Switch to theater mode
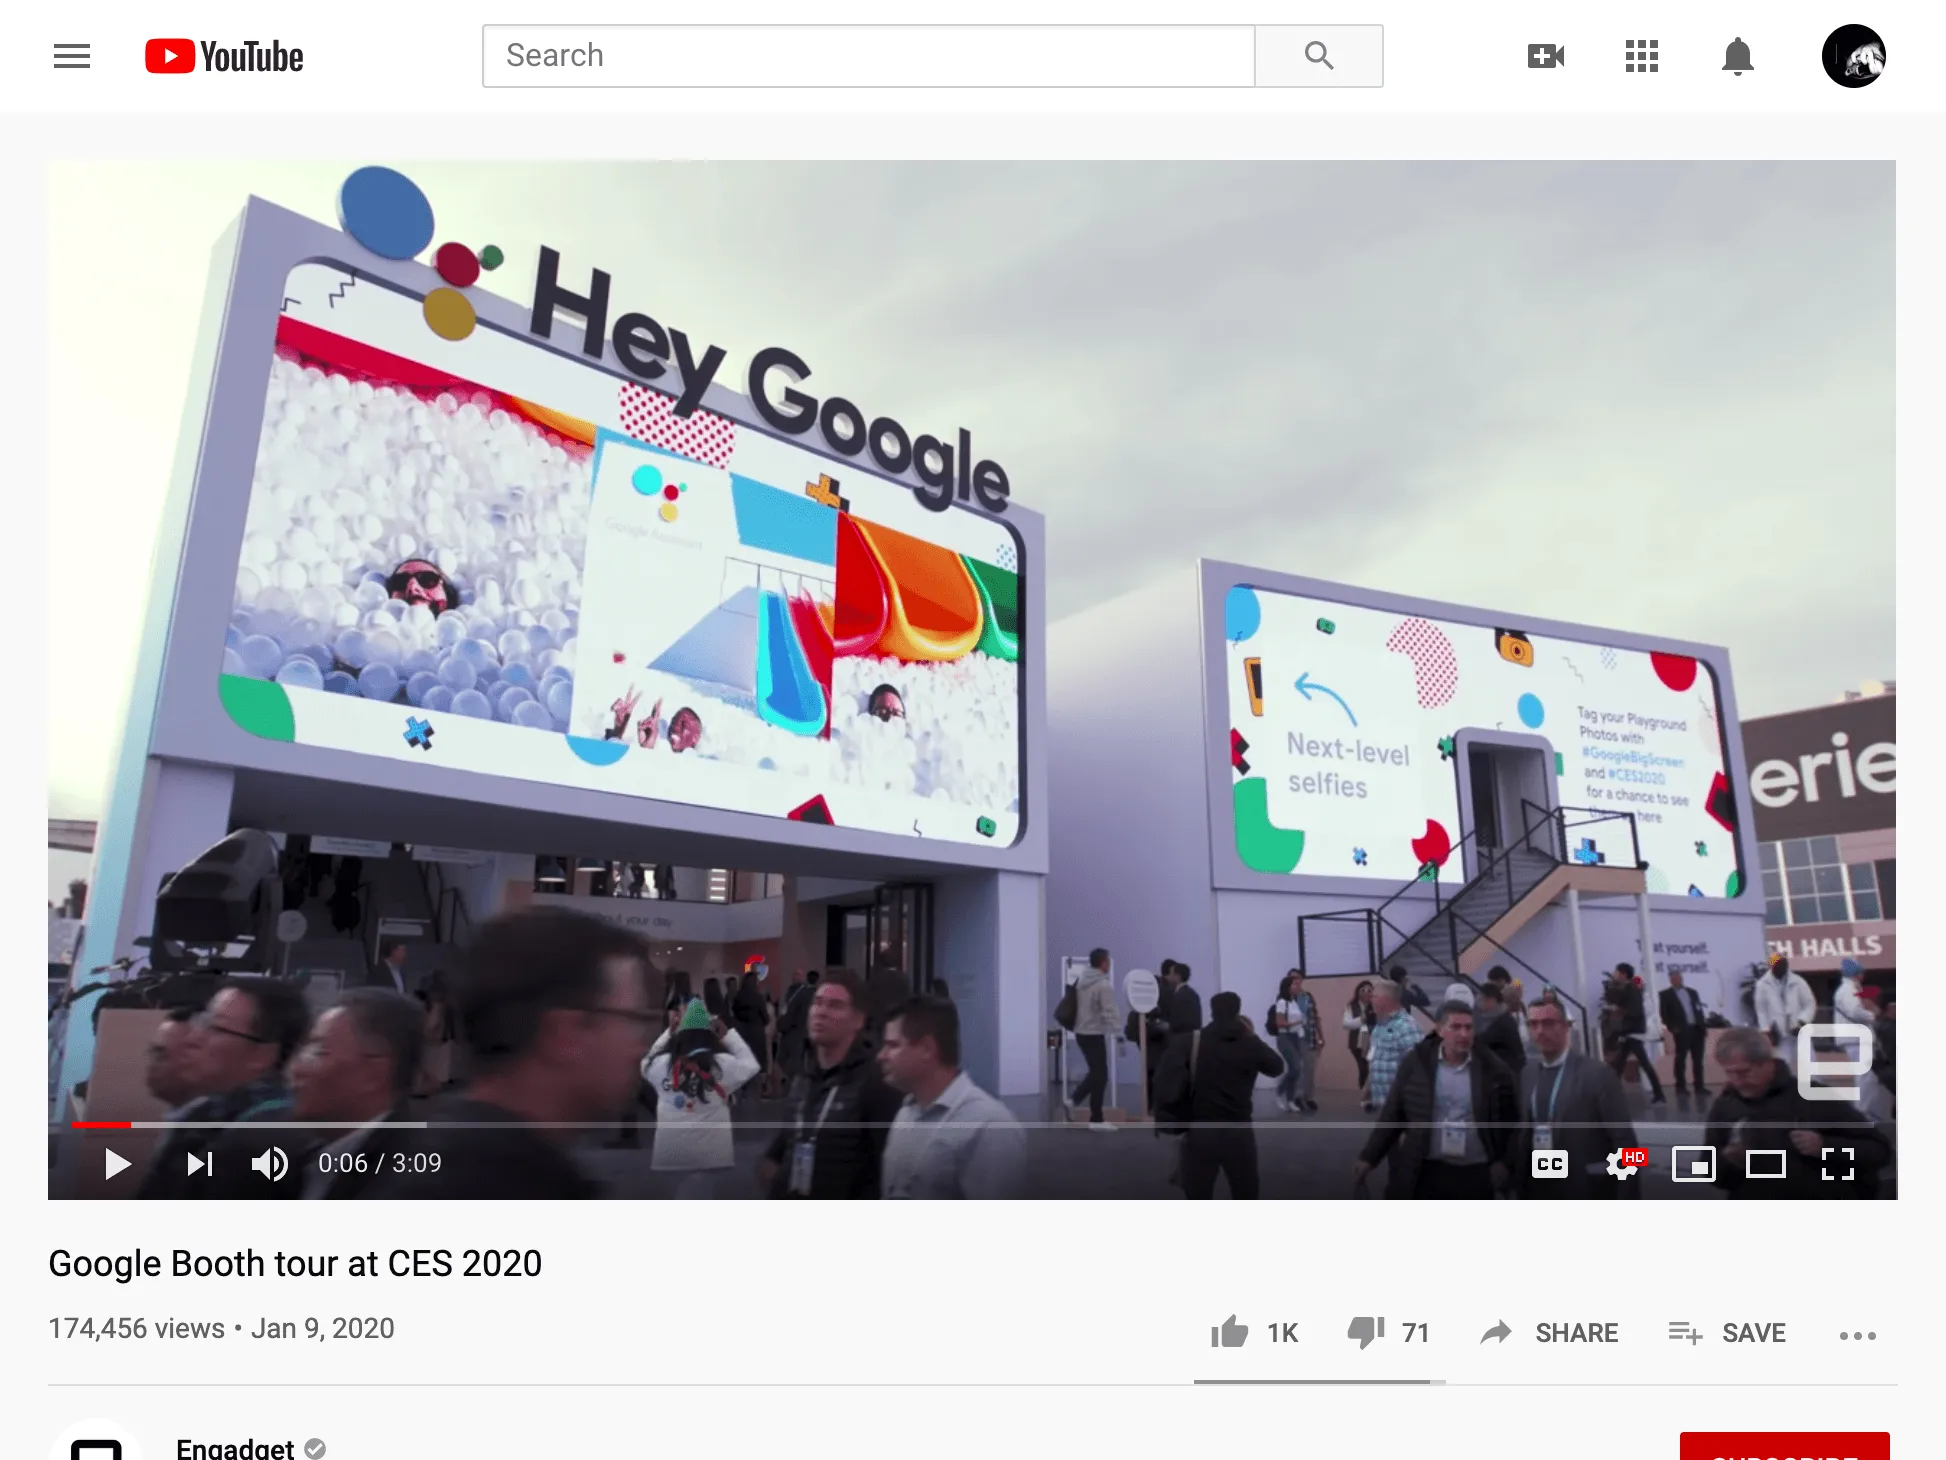Viewport: 1946px width, 1460px height. (x=1766, y=1164)
